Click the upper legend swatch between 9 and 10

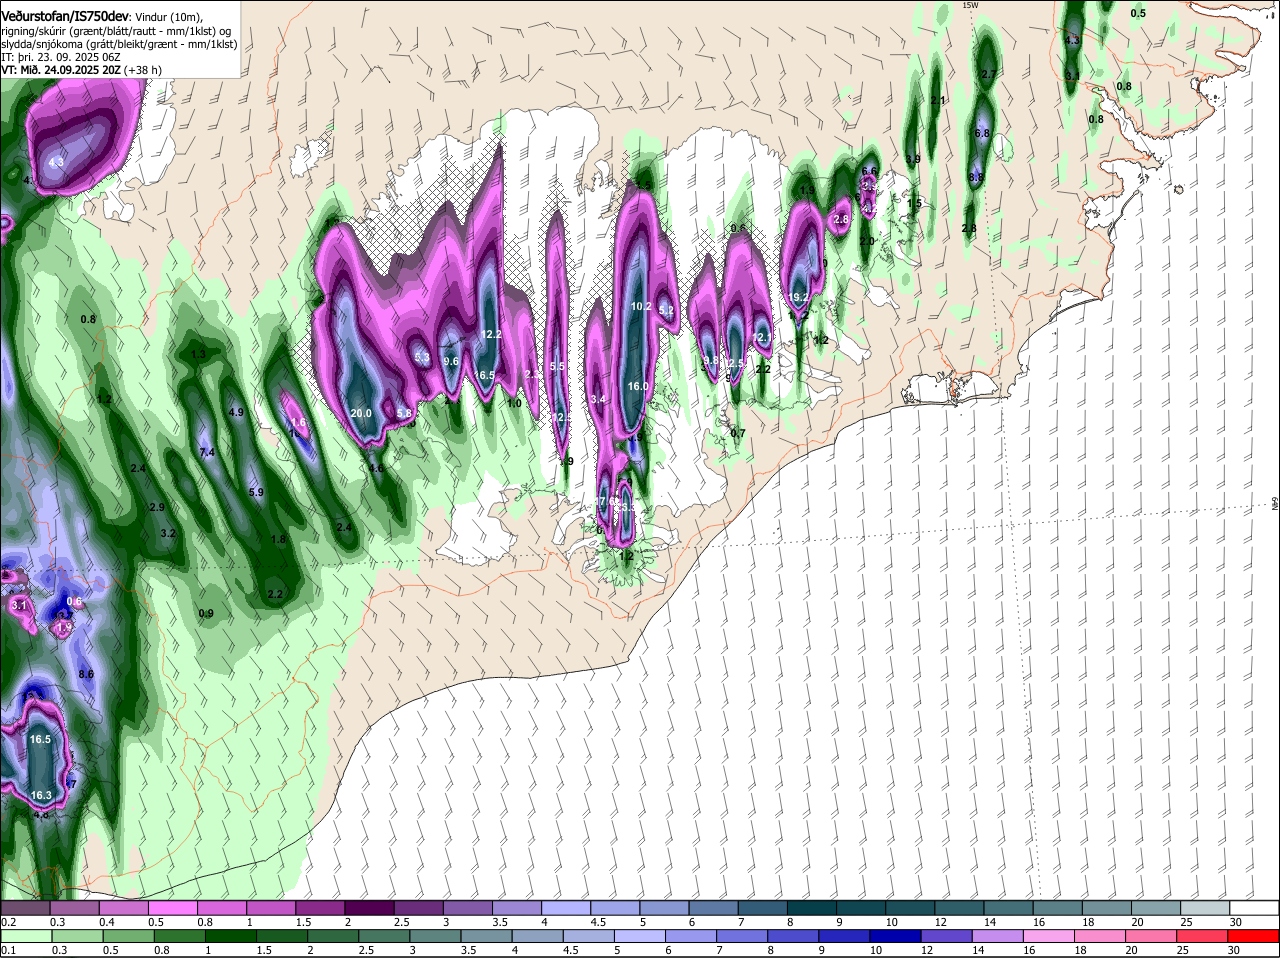tap(861, 908)
